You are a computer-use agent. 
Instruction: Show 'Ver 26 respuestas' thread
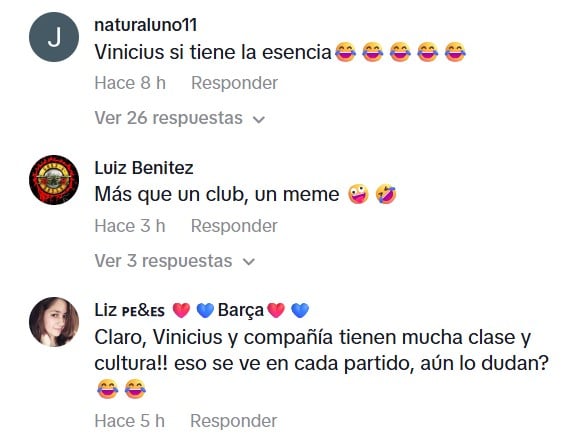[180, 118]
